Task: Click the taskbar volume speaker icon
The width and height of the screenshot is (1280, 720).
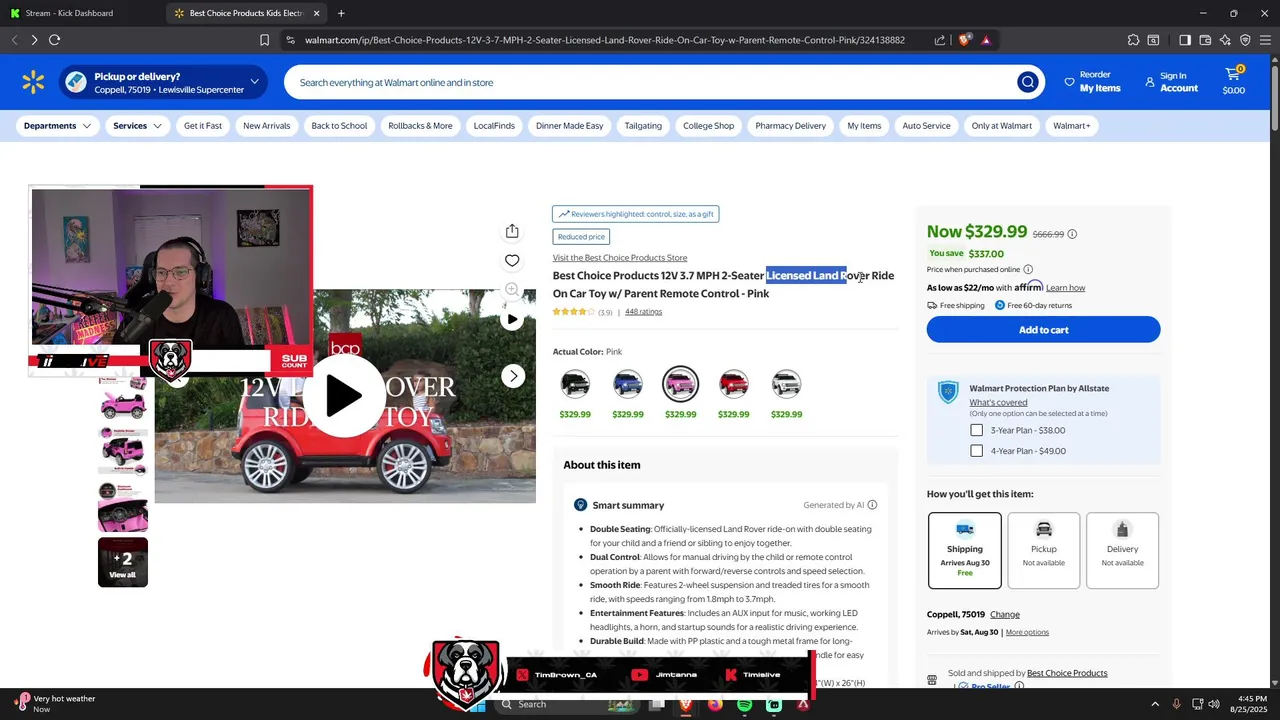Action: pos(1214,704)
